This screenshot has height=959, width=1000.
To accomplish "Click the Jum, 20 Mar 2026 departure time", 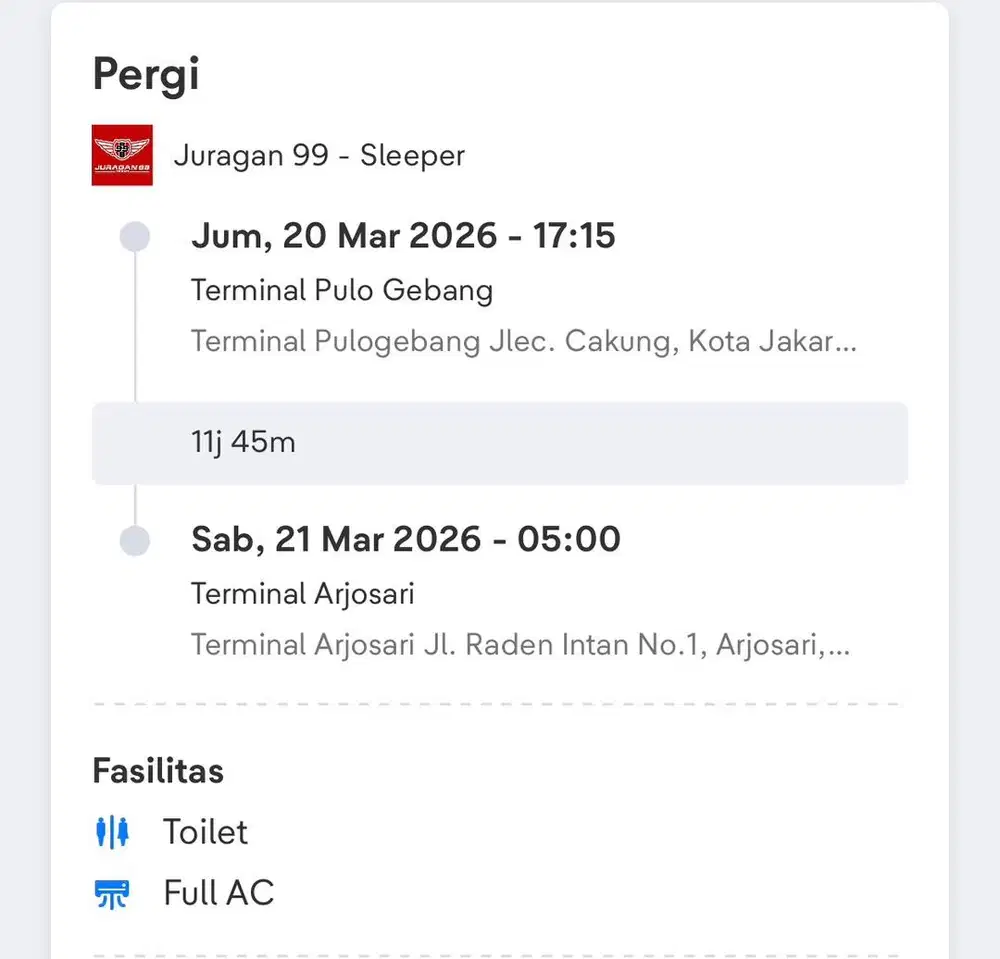I will (403, 236).
